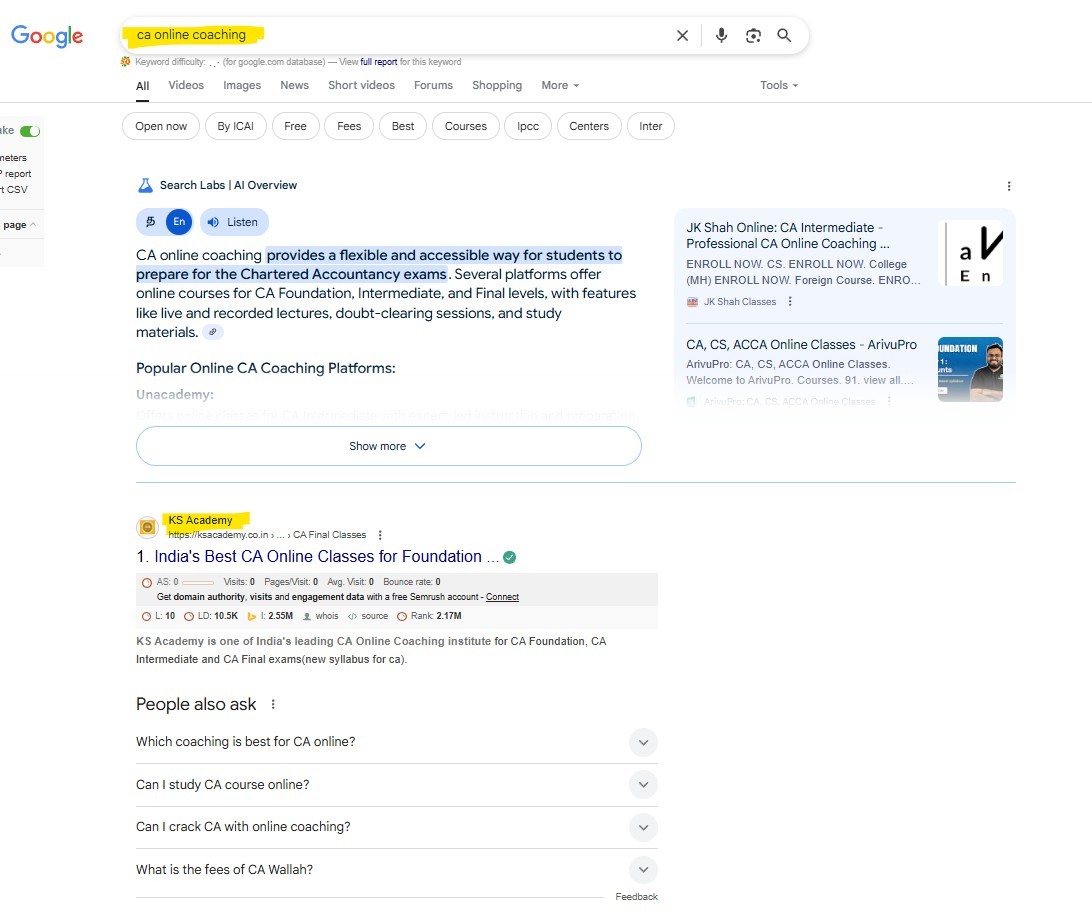Expand AI Overview with Show more
Image resolution: width=1092 pixels, height=912 pixels.
click(x=388, y=446)
